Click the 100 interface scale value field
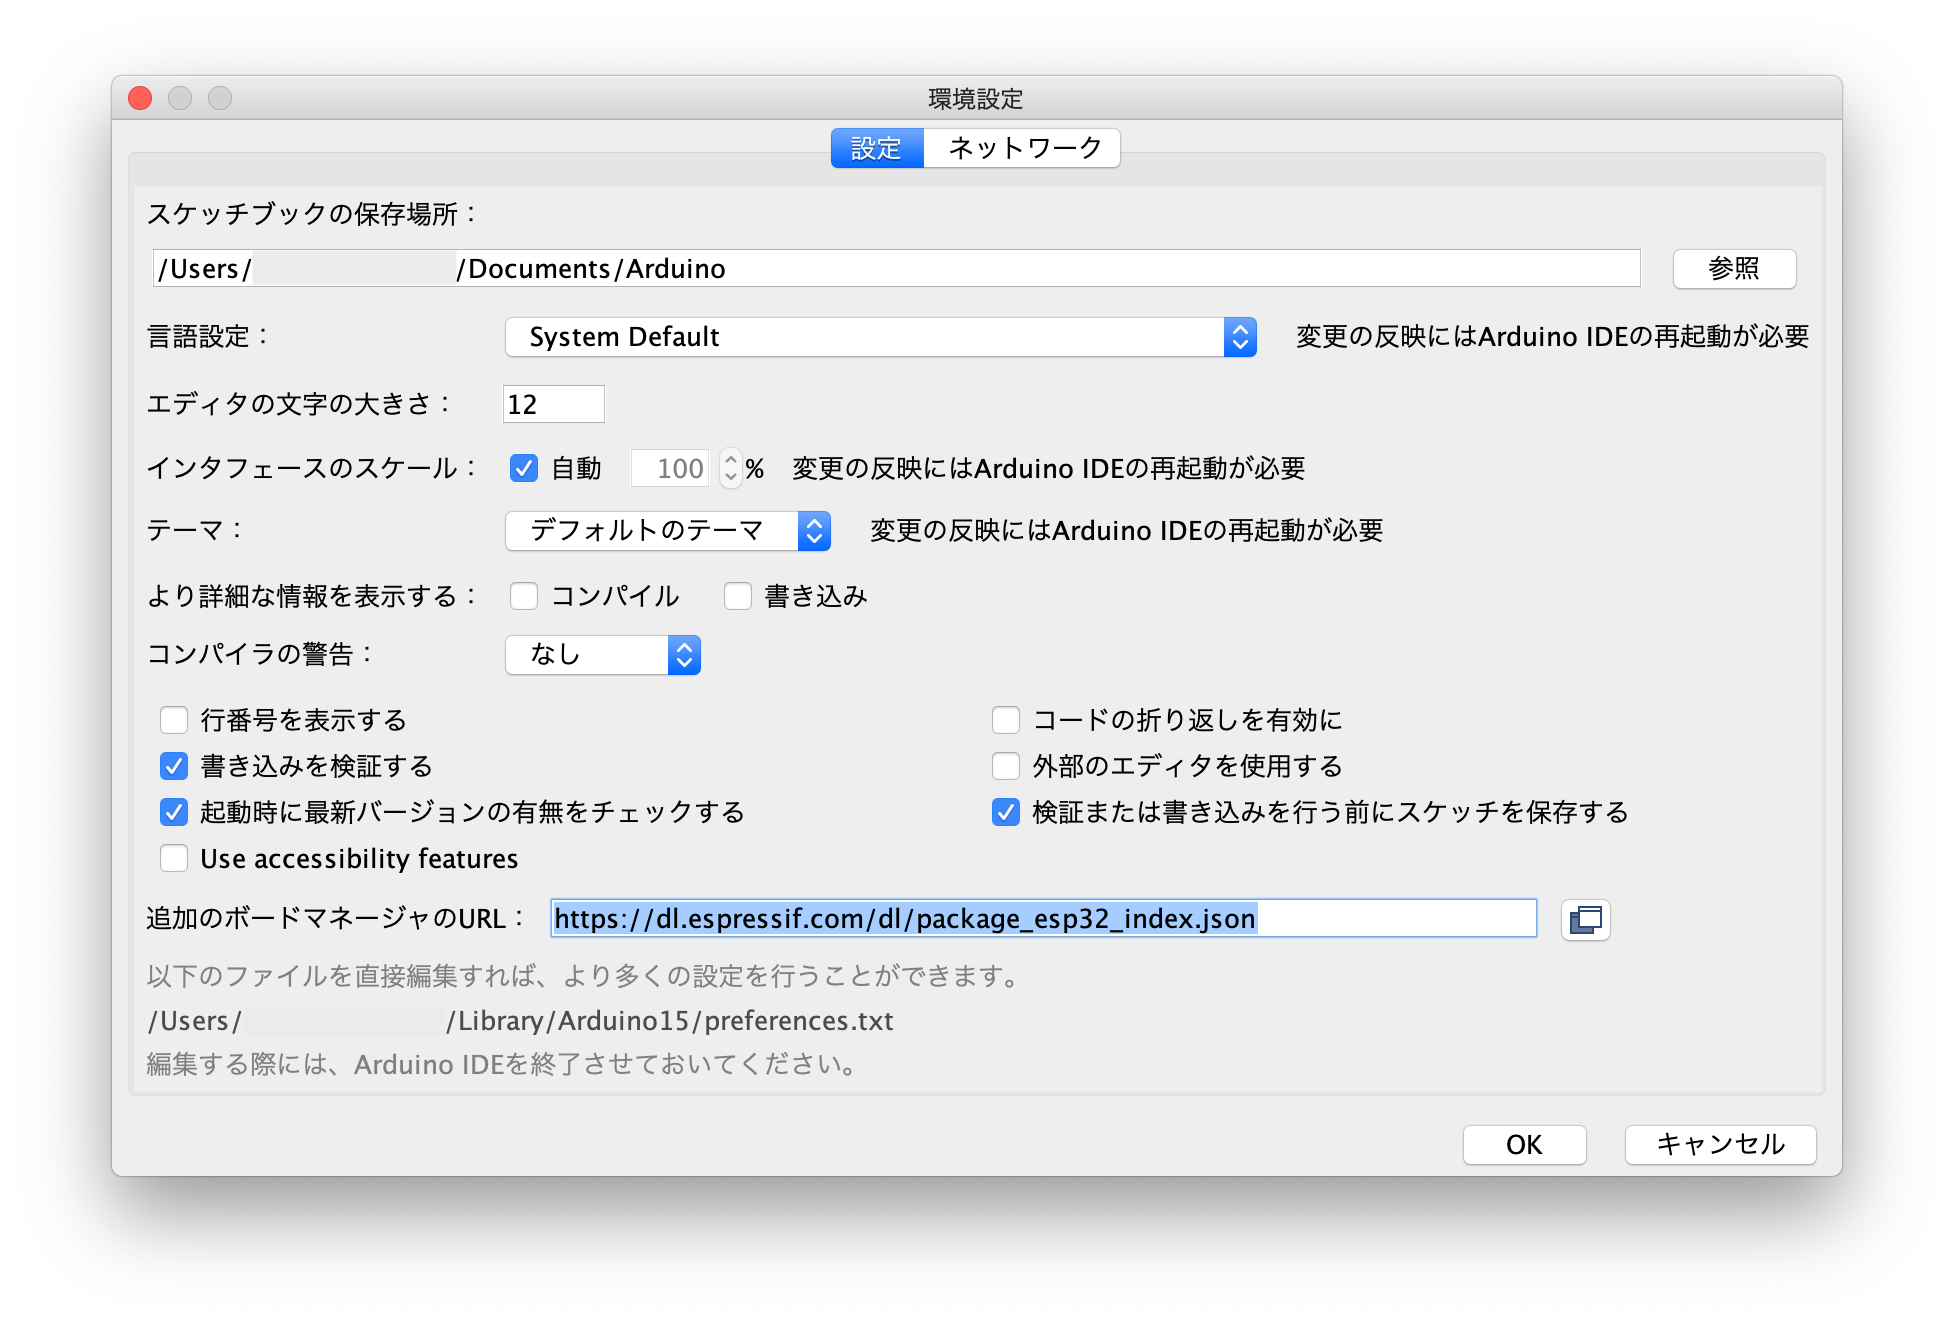The width and height of the screenshot is (1954, 1324). [669, 468]
